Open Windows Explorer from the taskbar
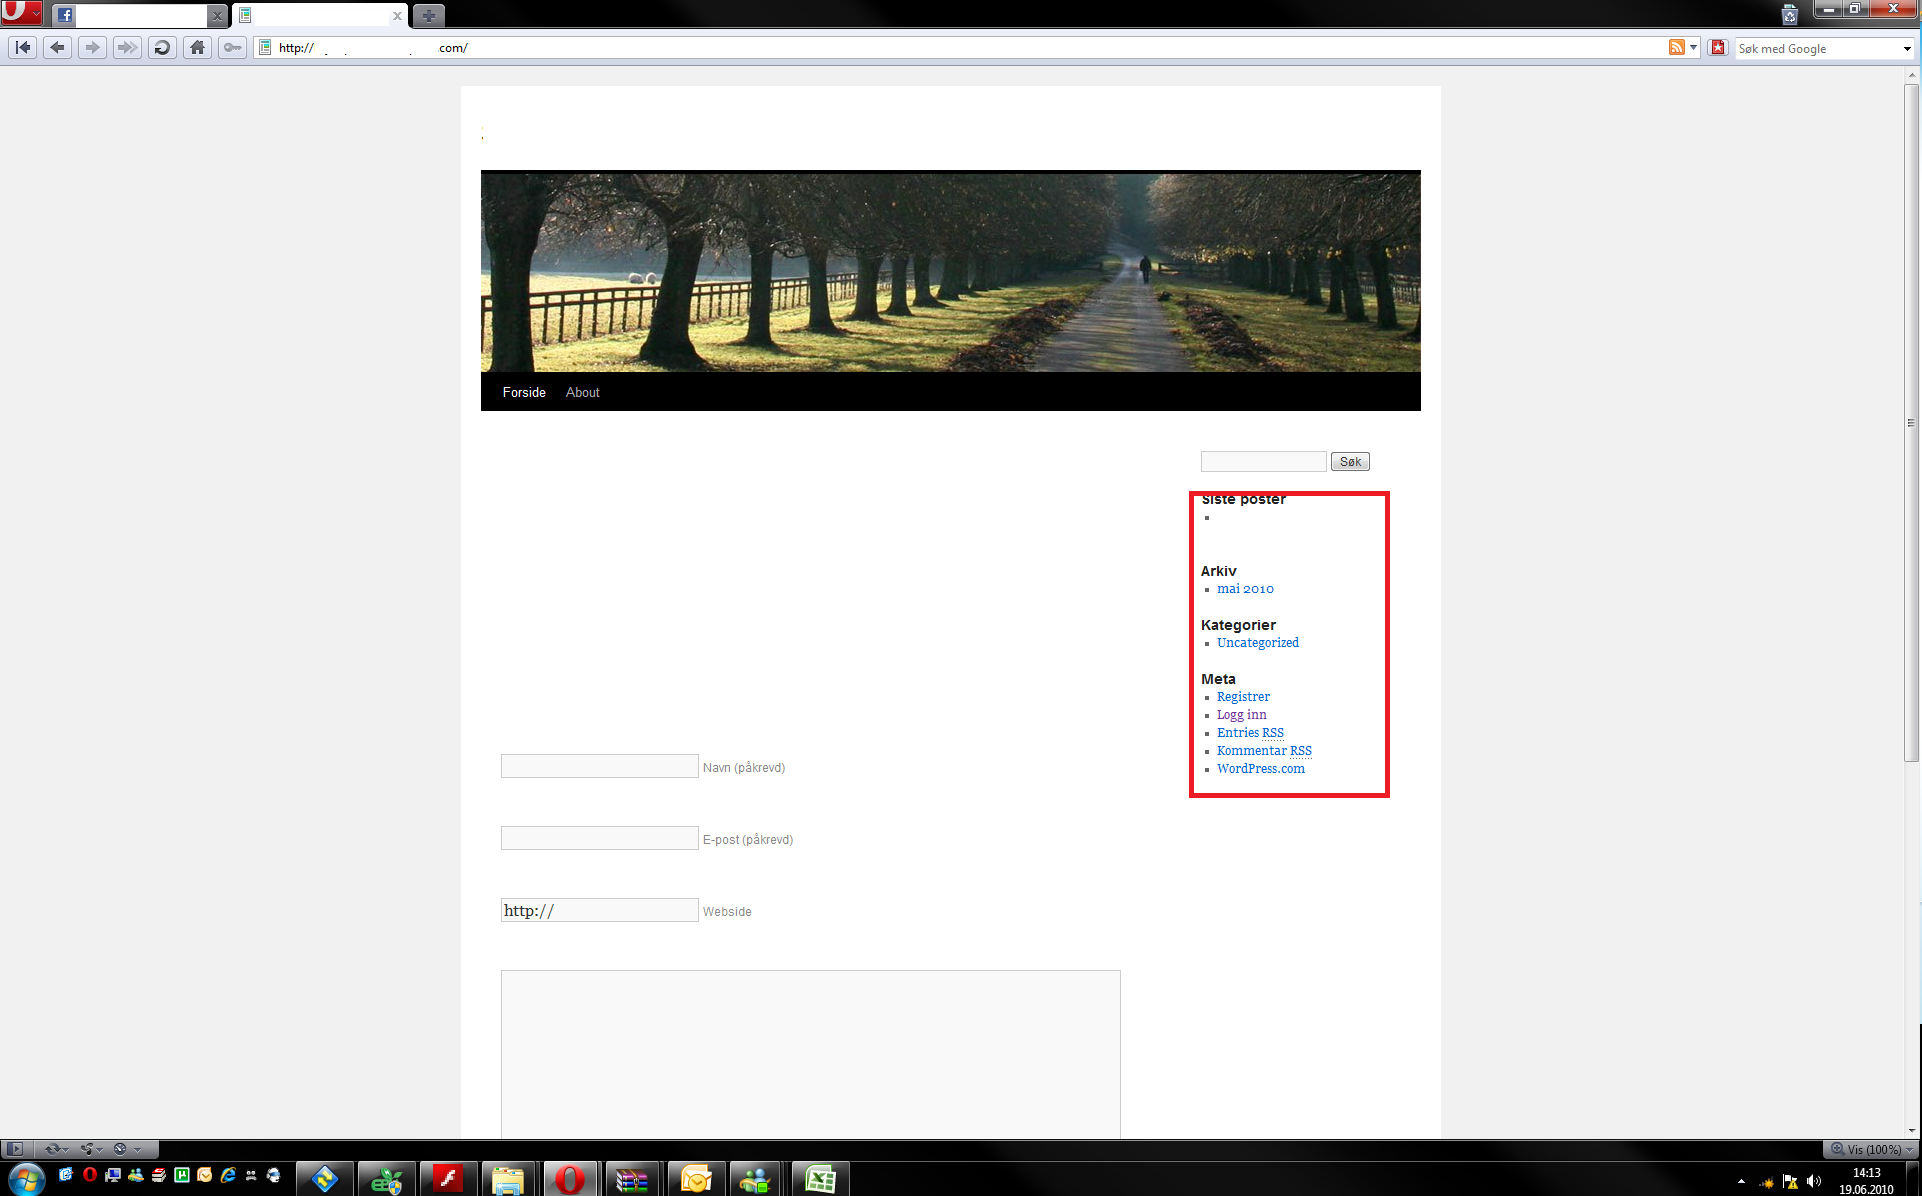1922x1196 pixels. [x=508, y=1179]
